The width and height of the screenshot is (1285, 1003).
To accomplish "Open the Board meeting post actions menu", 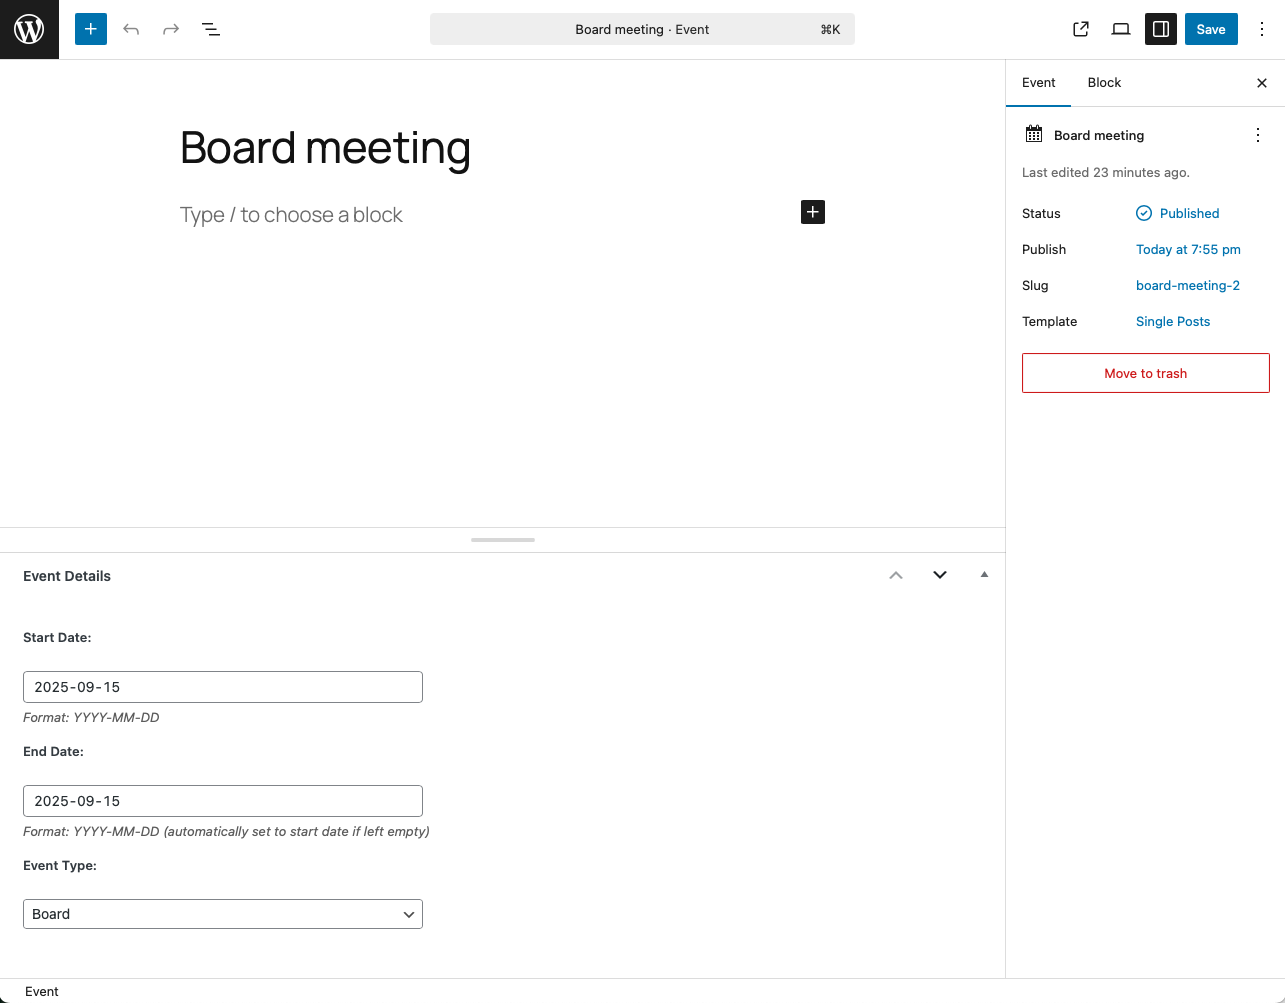I will (1257, 134).
